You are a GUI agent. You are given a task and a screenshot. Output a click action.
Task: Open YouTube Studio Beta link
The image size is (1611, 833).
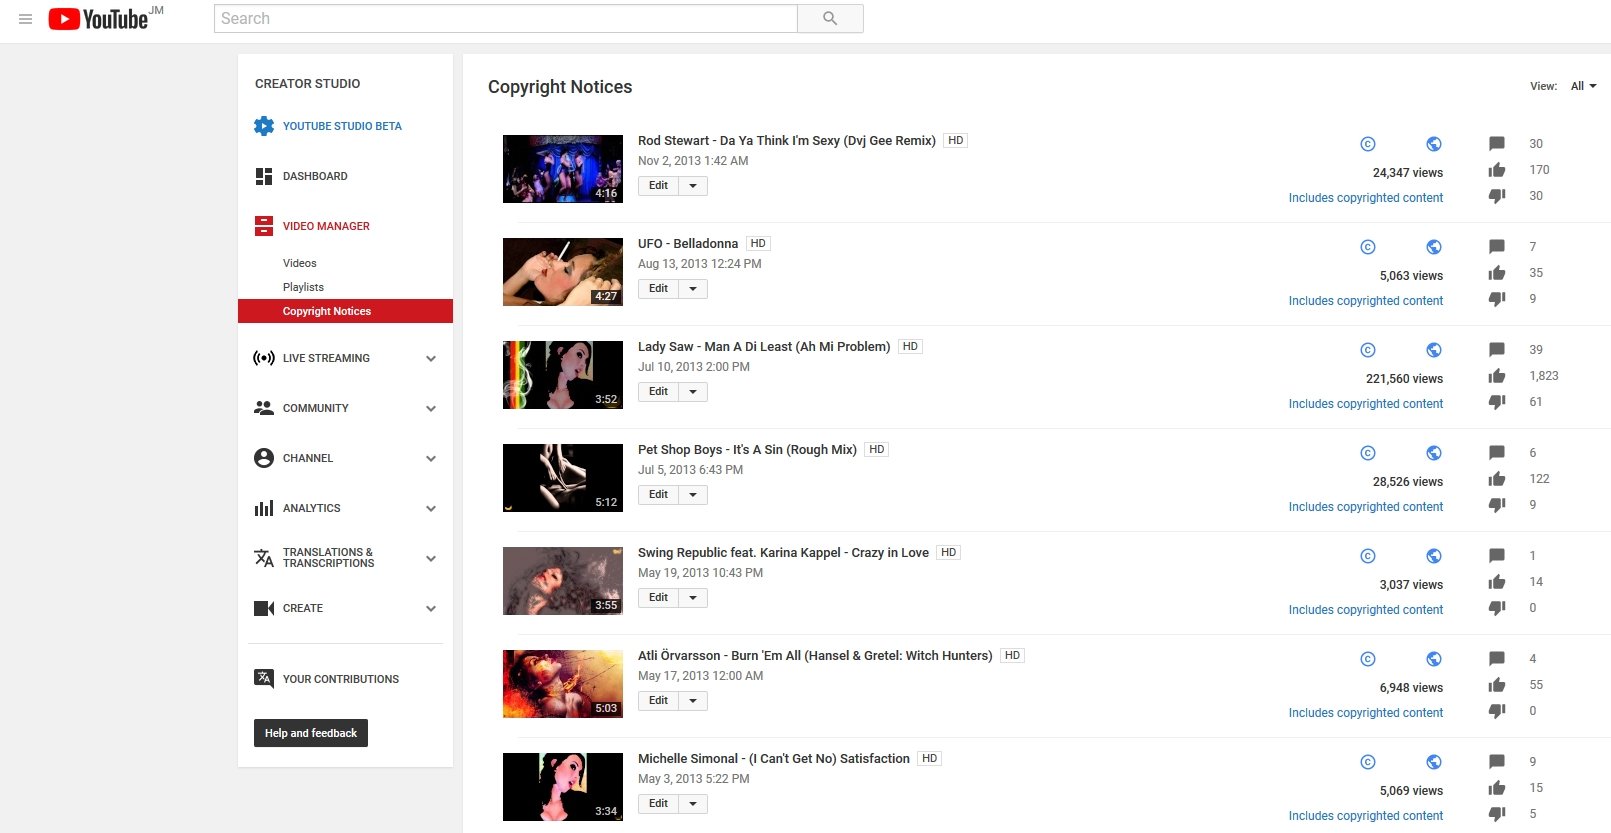tap(342, 126)
